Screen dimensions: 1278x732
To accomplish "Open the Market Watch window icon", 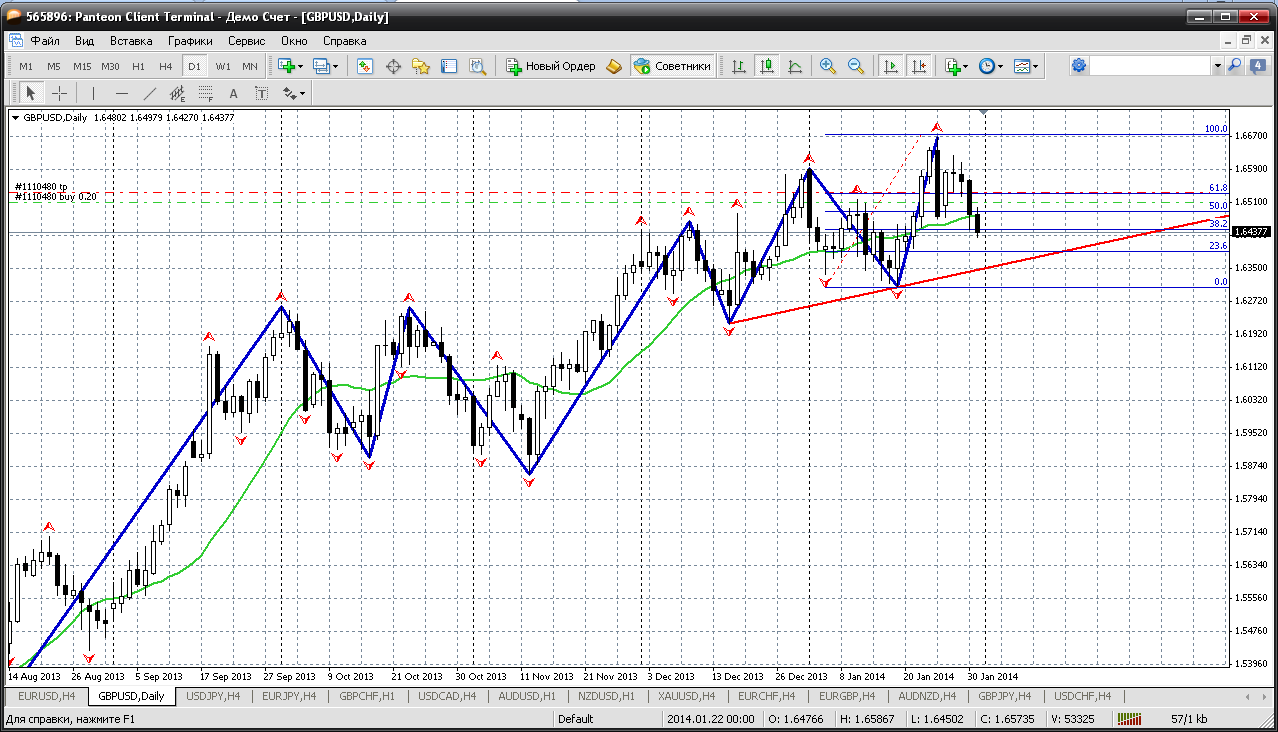I will point(365,66).
